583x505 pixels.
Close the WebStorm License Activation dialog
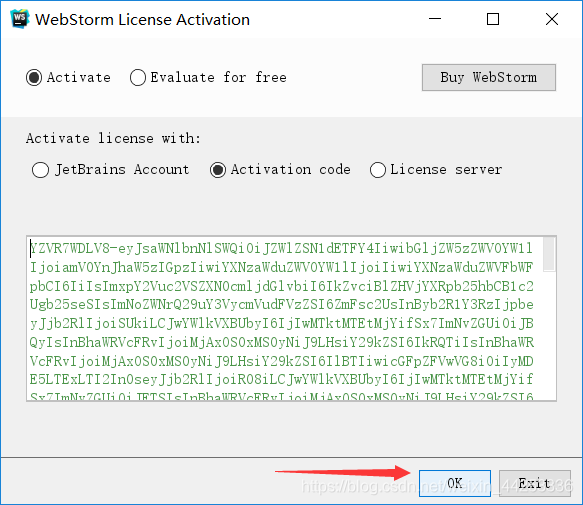tap(552, 19)
